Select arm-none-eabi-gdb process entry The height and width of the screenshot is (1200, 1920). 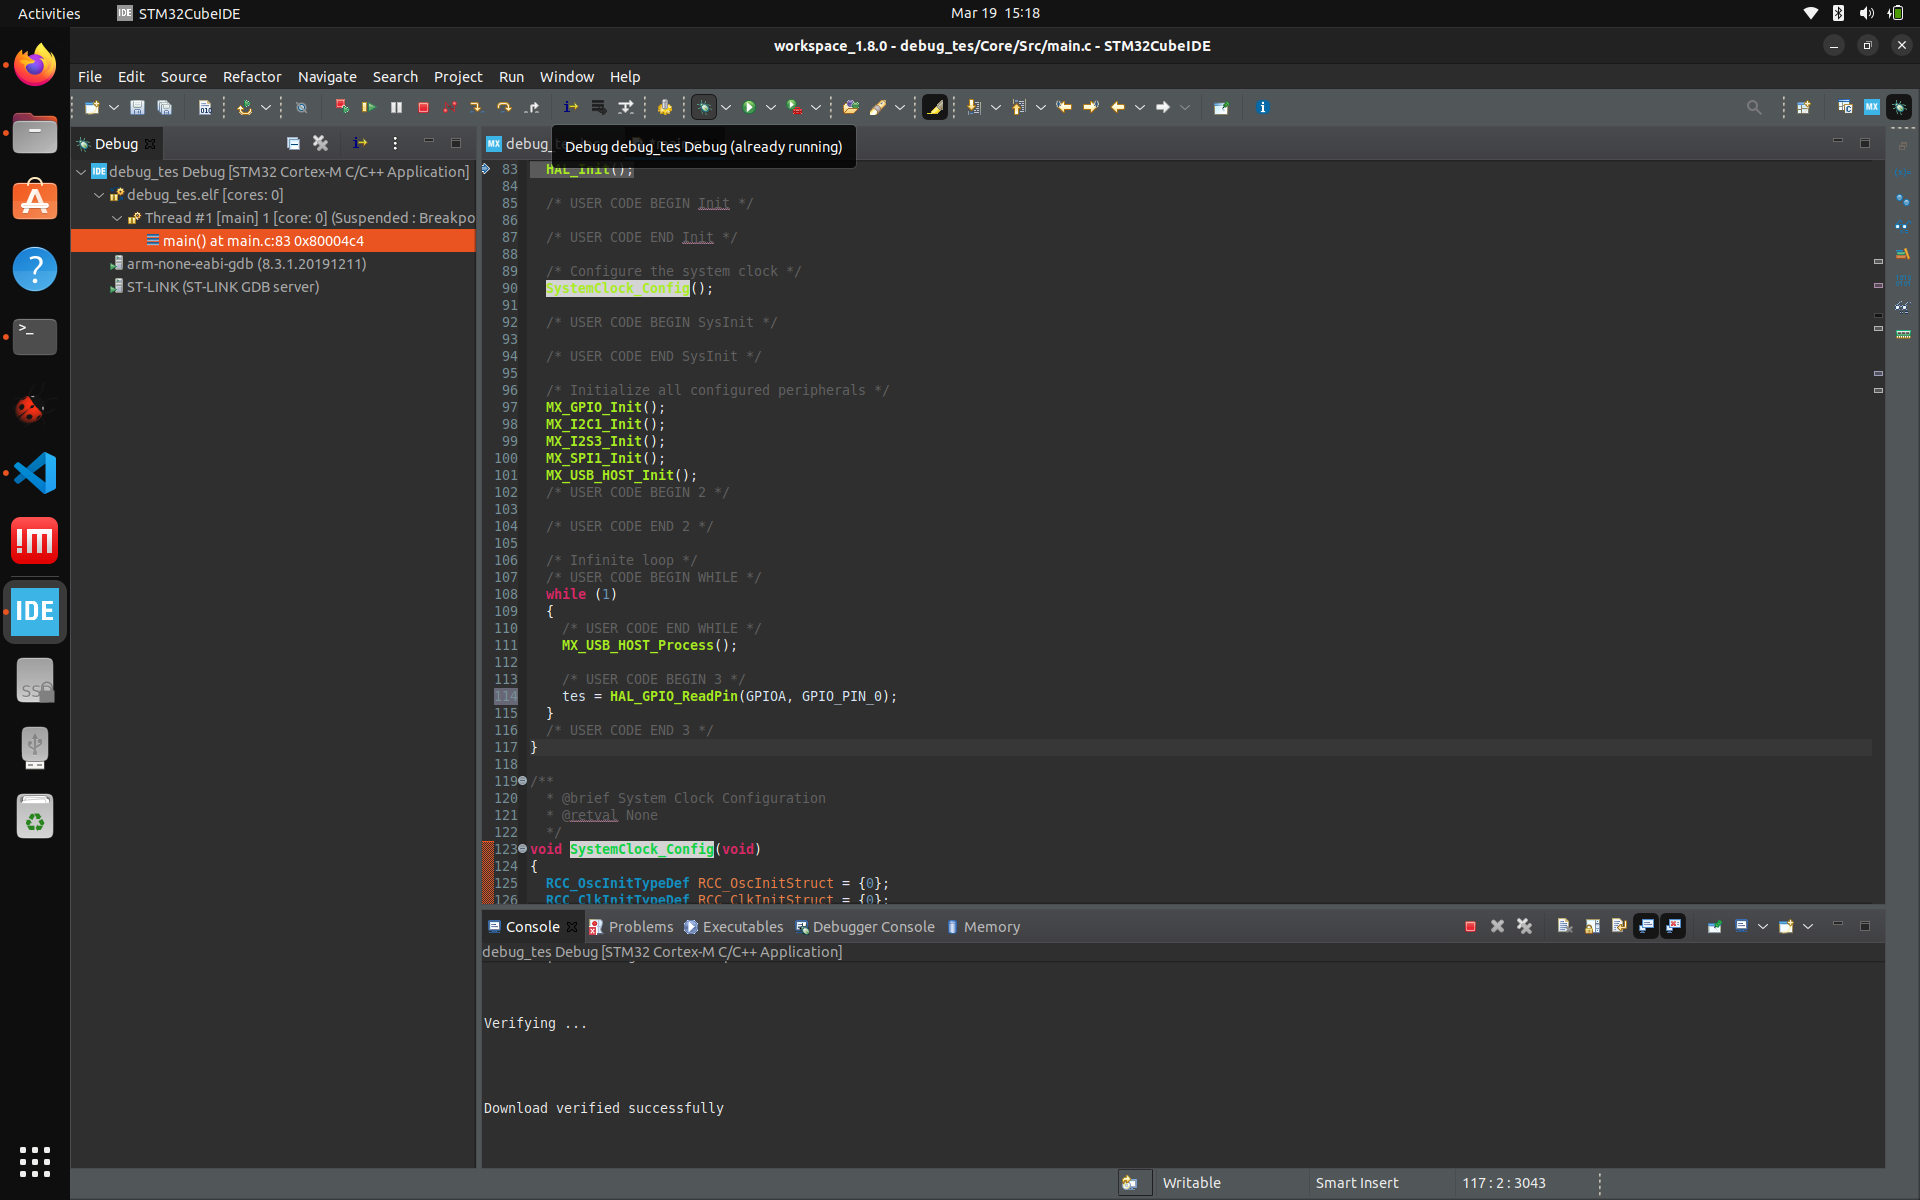point(246,264)
